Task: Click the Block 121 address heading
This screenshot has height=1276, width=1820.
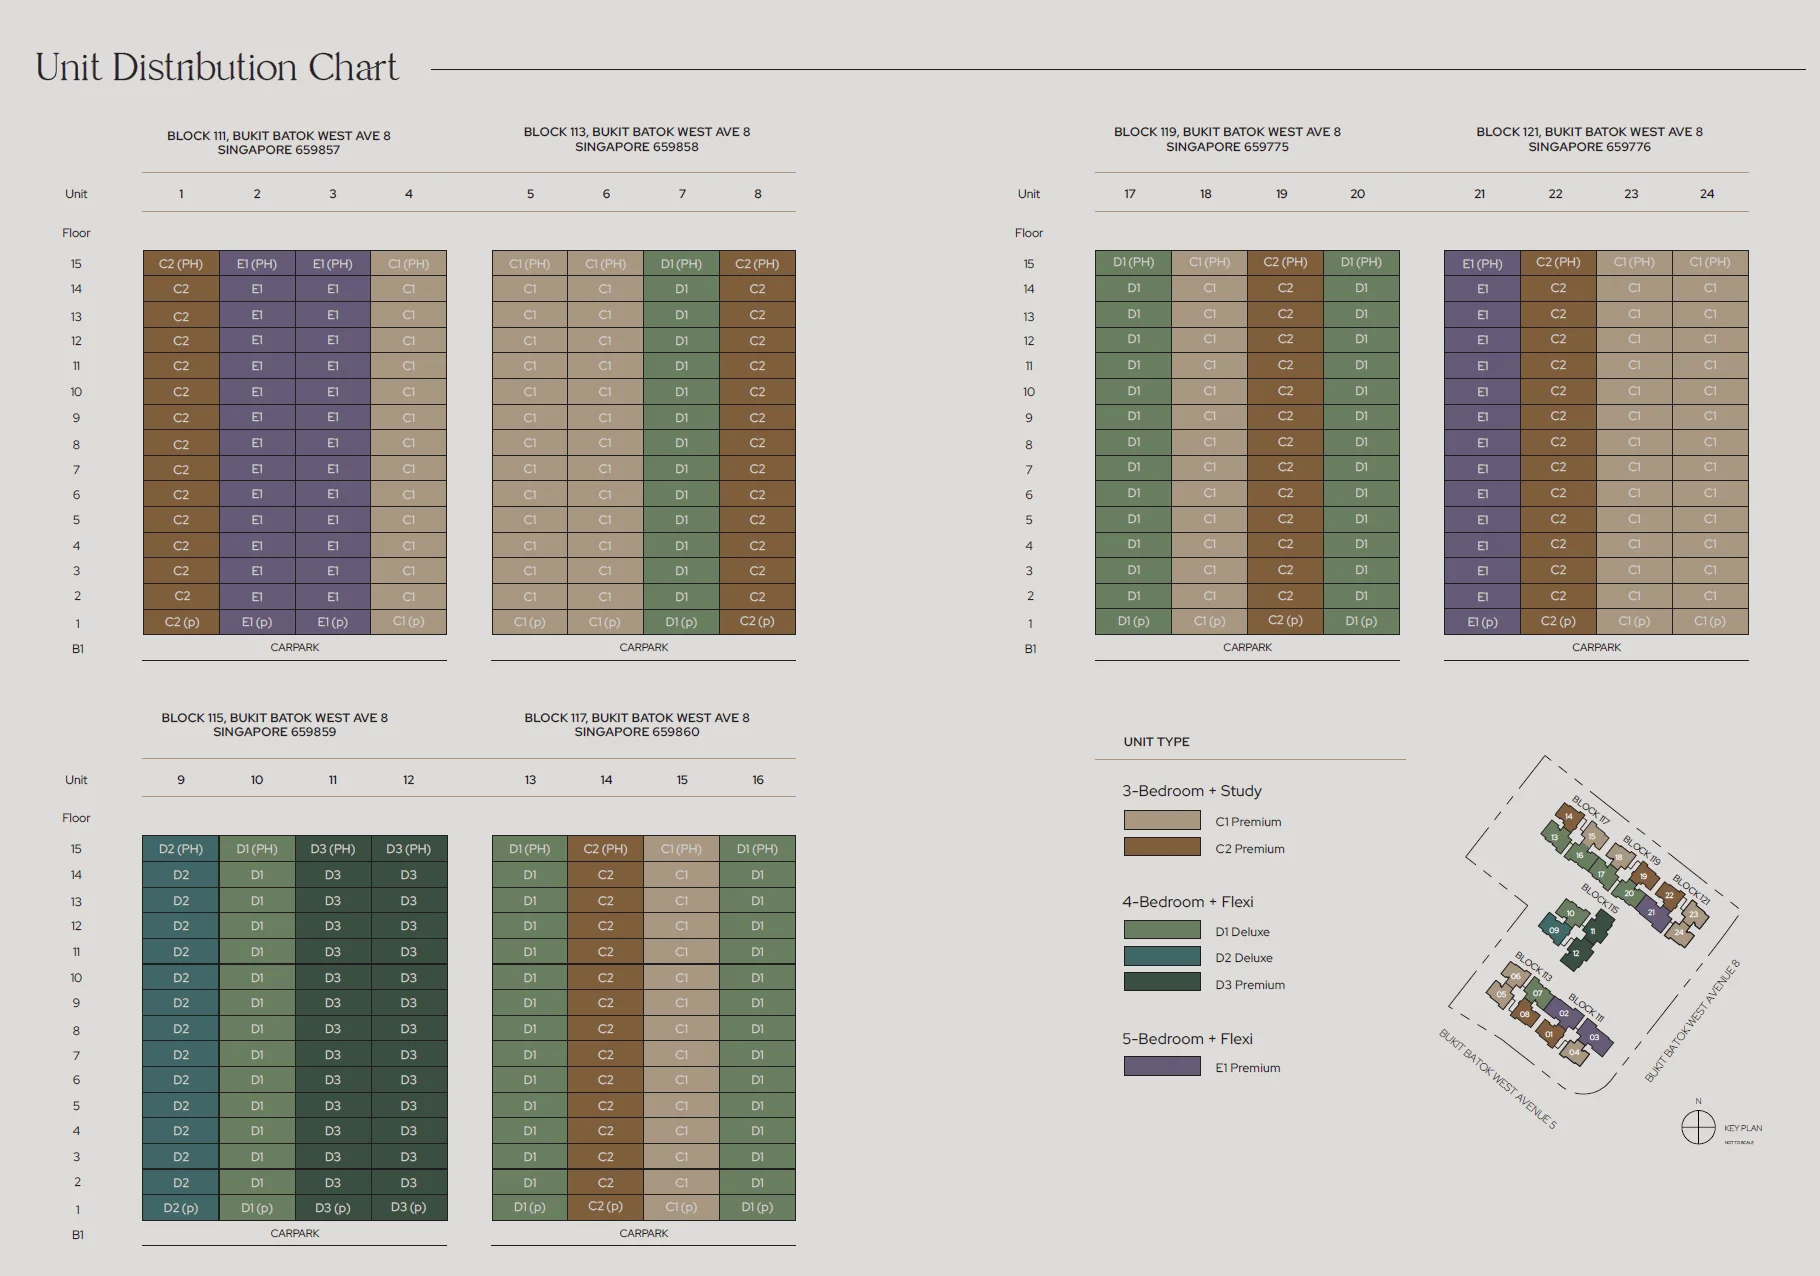Action: [x=1589, y=139]
